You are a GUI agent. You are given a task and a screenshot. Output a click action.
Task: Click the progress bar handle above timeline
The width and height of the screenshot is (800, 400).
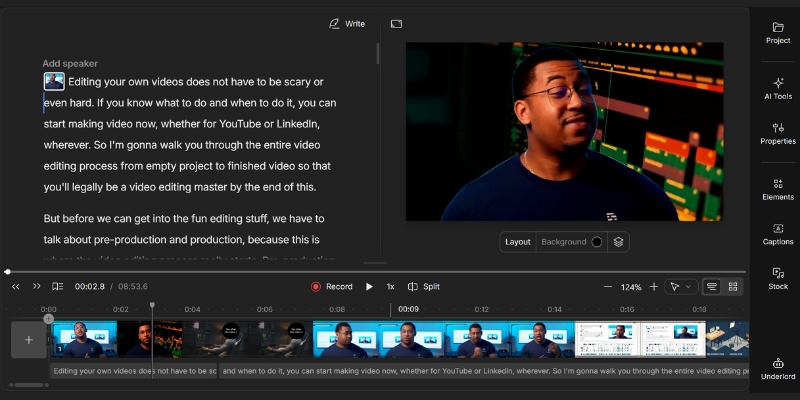coord(7,272)
